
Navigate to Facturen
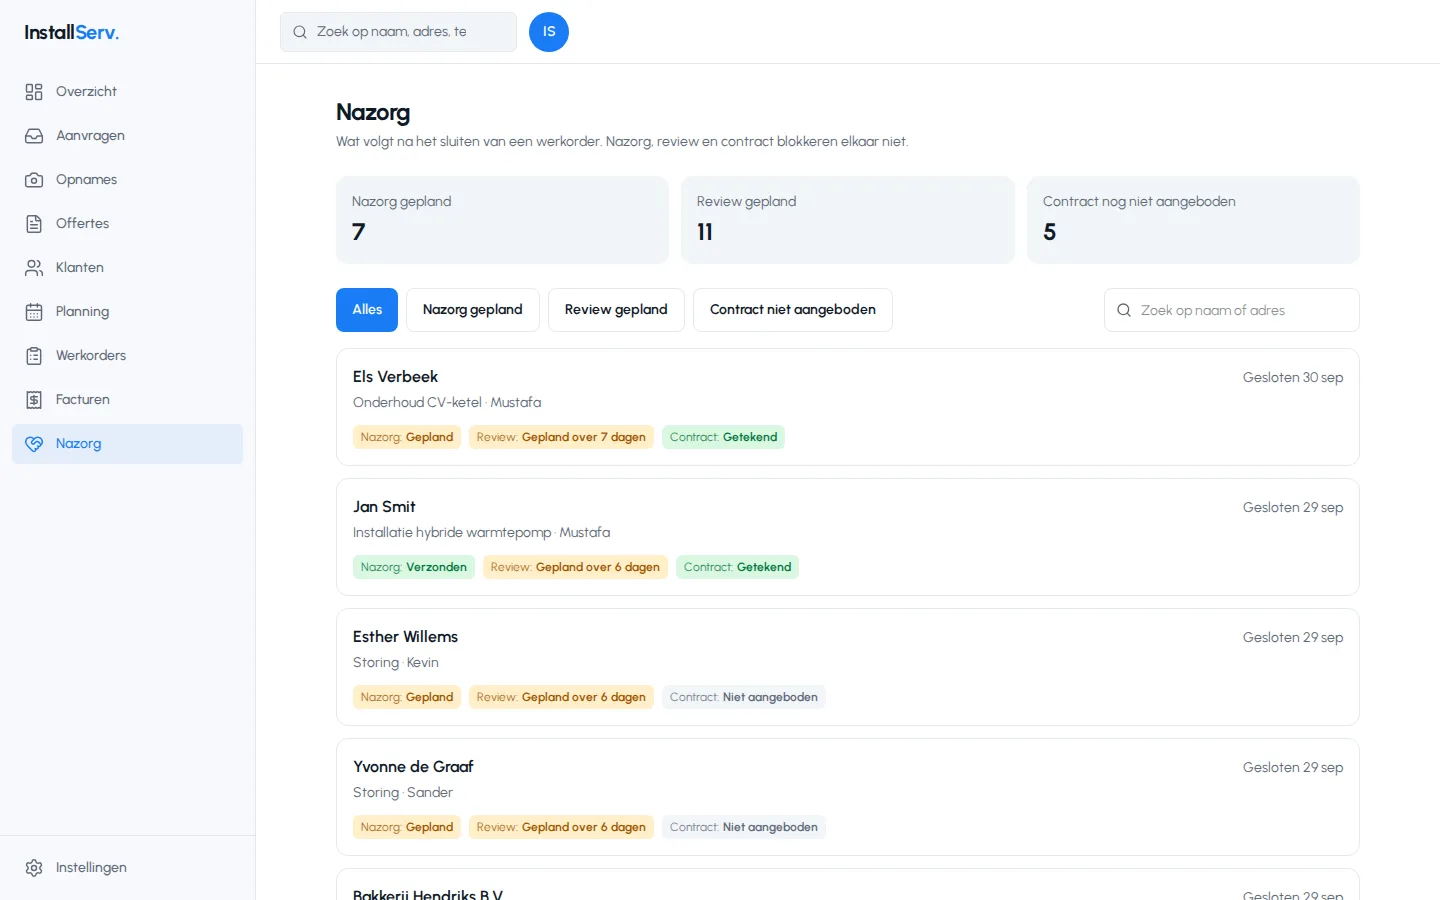[127, 400]
